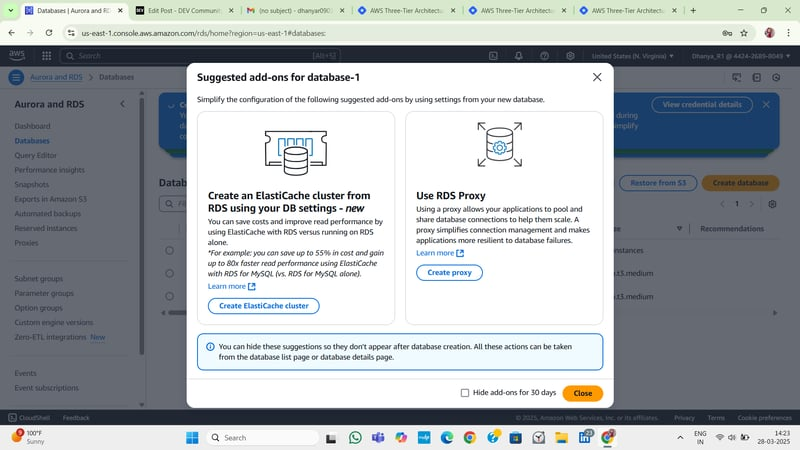Switch to Gmail (no subject) tab
The height and width of the screenshot is (450, 800).
point(295,10)
